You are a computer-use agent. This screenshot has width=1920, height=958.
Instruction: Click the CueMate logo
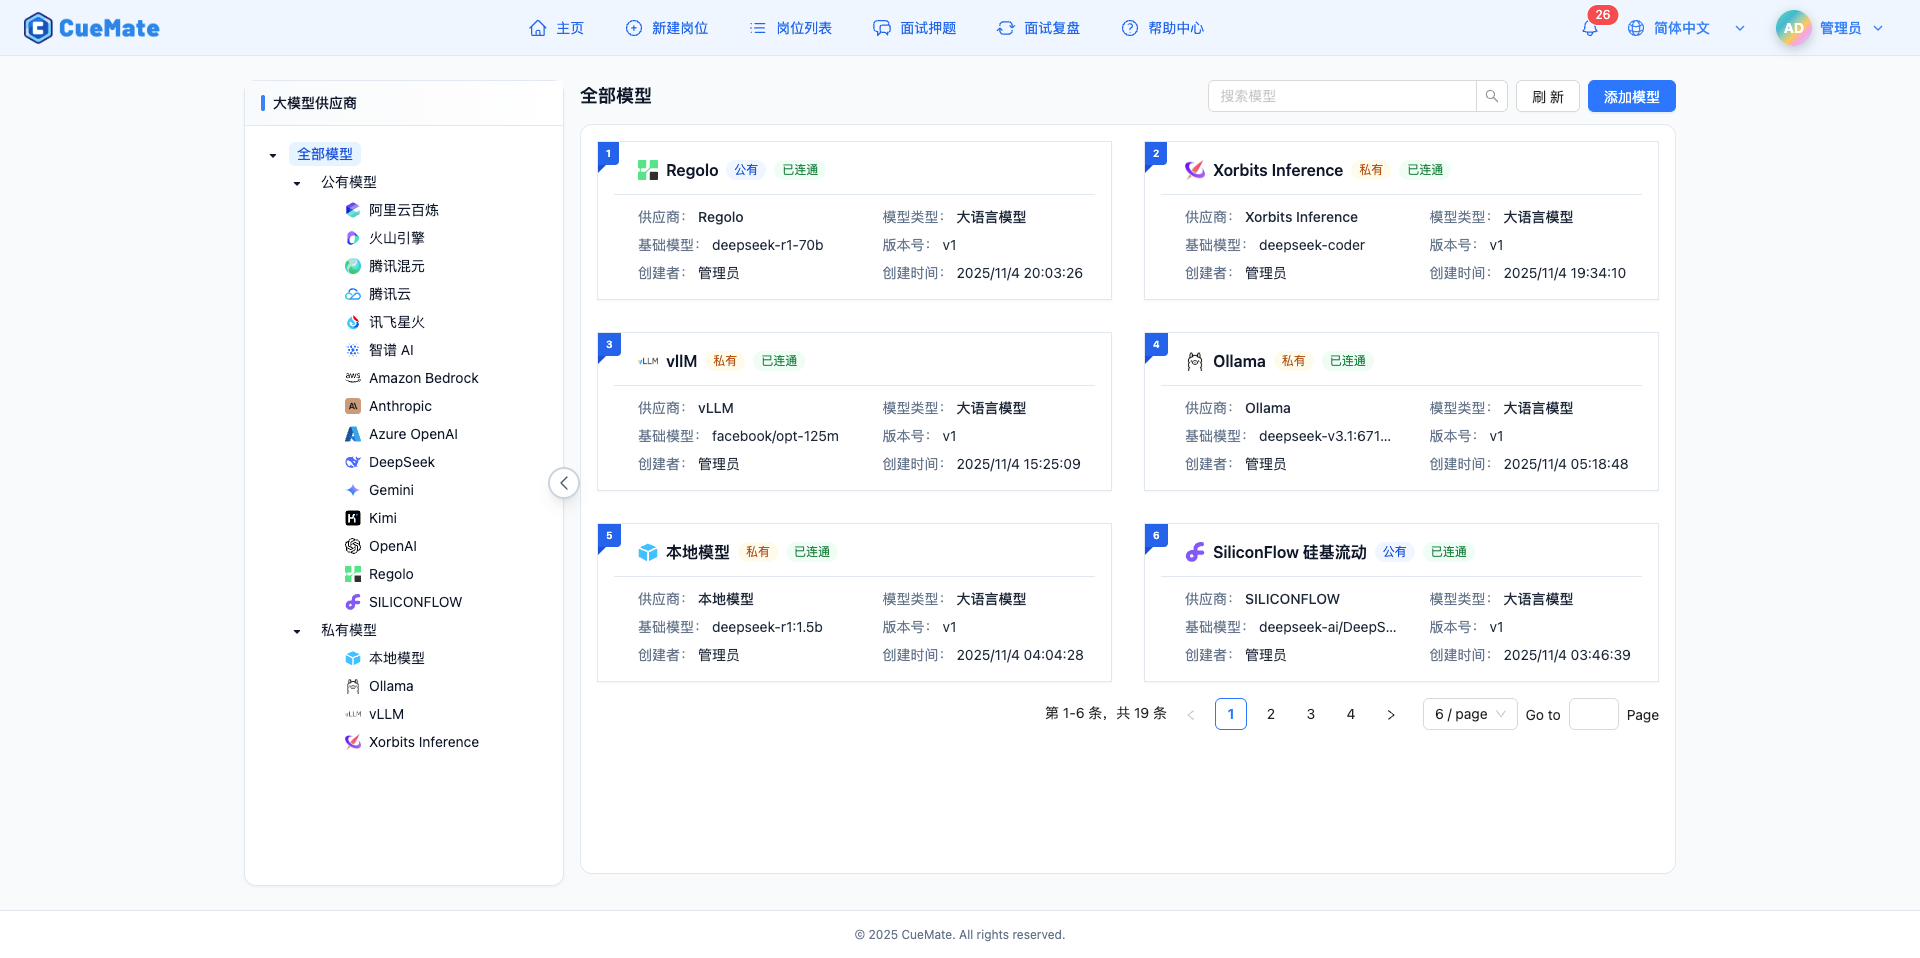point(92,28)
